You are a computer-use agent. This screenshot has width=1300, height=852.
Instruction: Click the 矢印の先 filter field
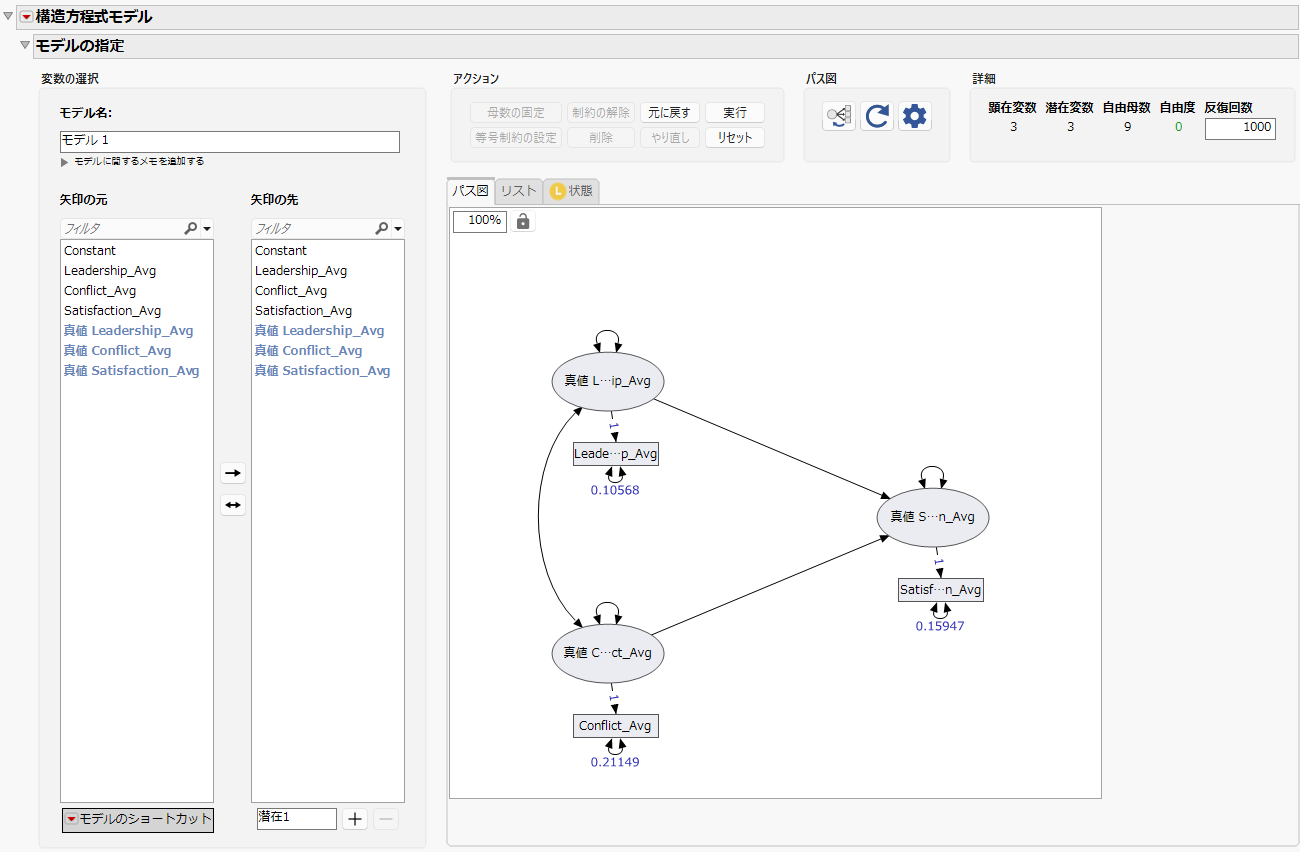click(313, 229)
